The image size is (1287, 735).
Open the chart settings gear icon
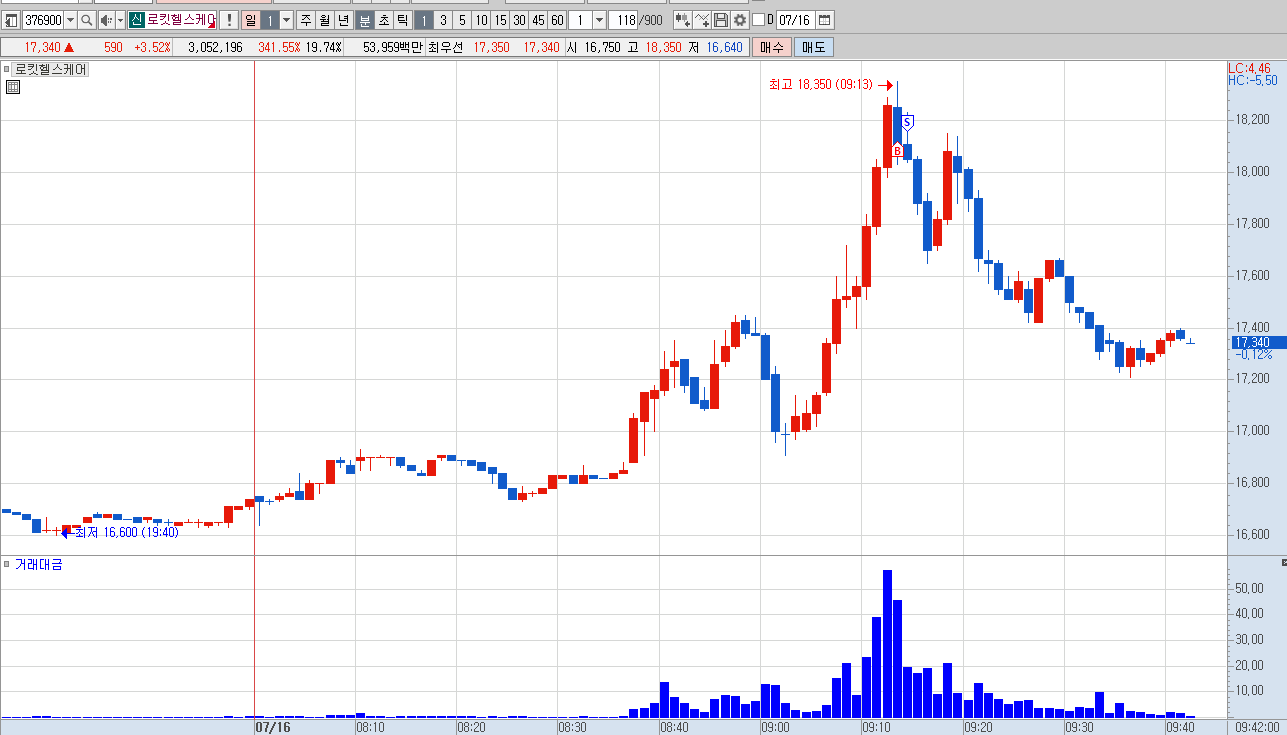tap(740, 20)
